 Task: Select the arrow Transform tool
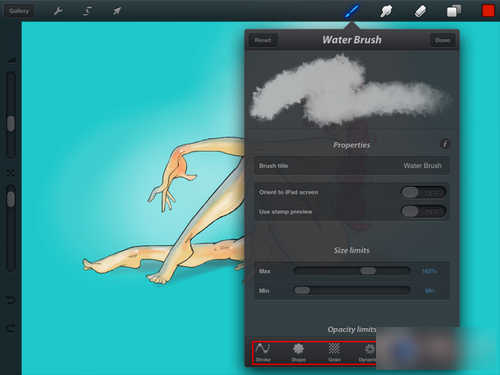pos(116,11)
